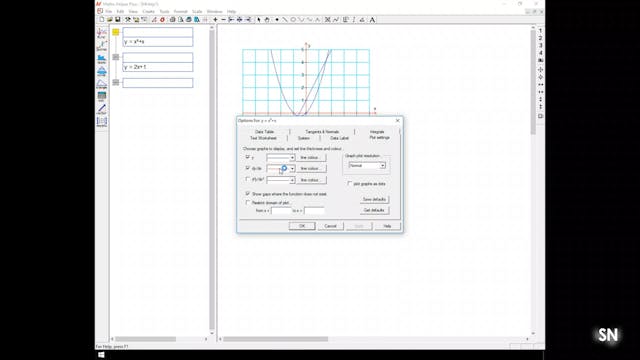640x360 pixels.
Task: Open the Tools menu
Action: tap(164, 11)
